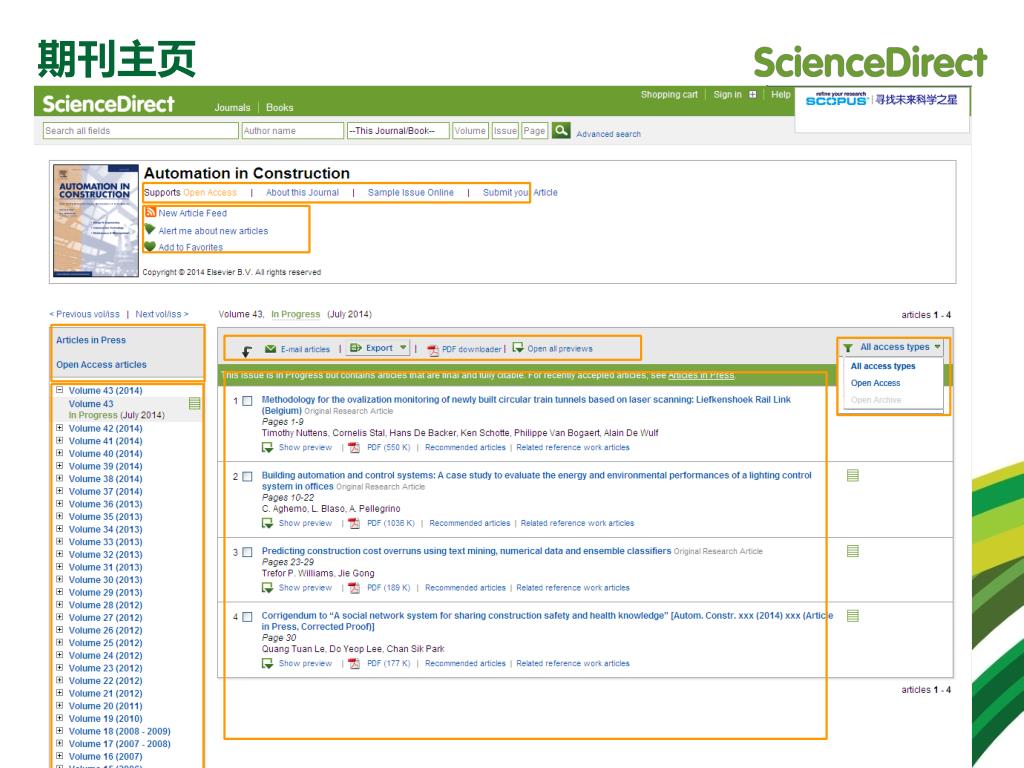
Task: Click abstract list icon beside Building automation article
Action: point(852,475)
